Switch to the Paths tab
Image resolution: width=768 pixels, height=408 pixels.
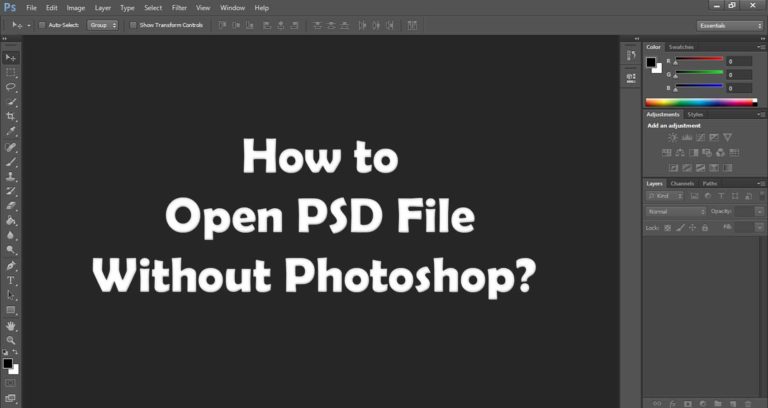[710, 184]
